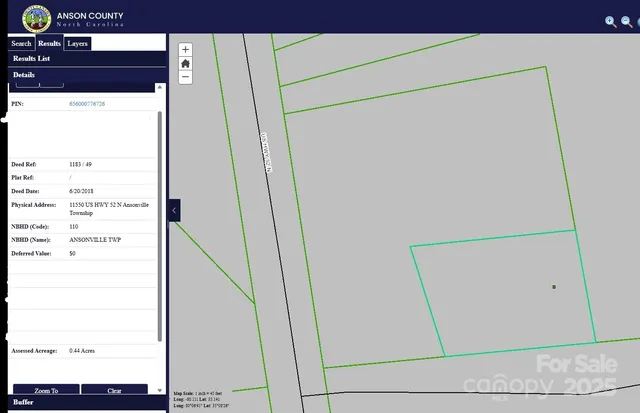Select the magnifier zoom-out tool in header
This screenshot has height=413, width=640.
pos(628,21)
